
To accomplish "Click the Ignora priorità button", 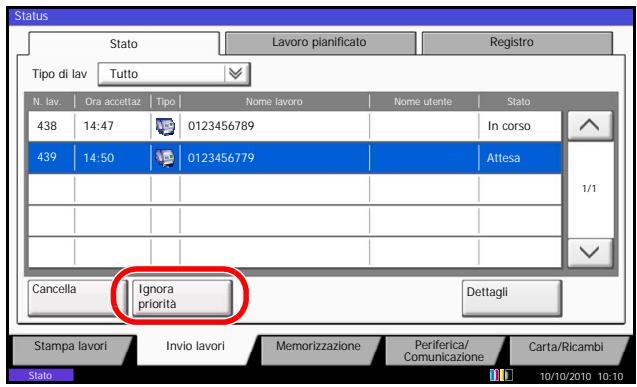I will point(182,298).
